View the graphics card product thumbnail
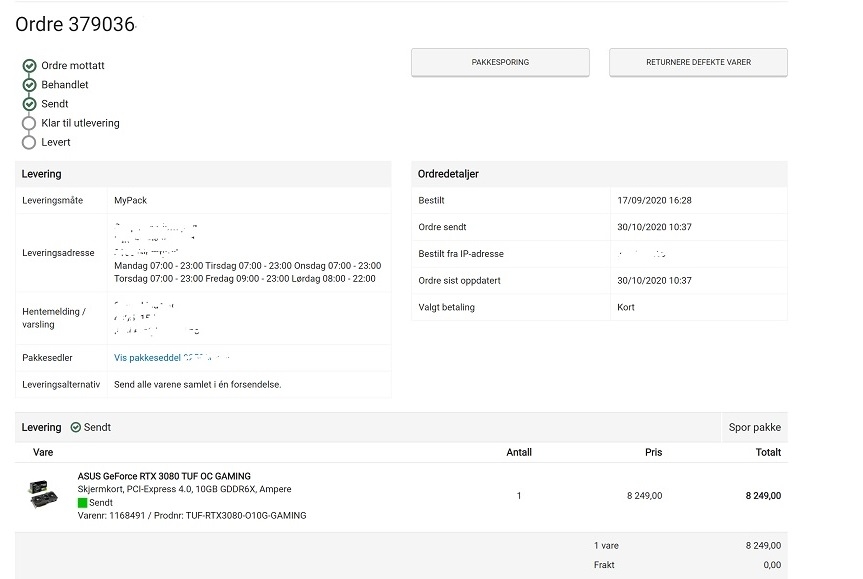 [43, 494]
